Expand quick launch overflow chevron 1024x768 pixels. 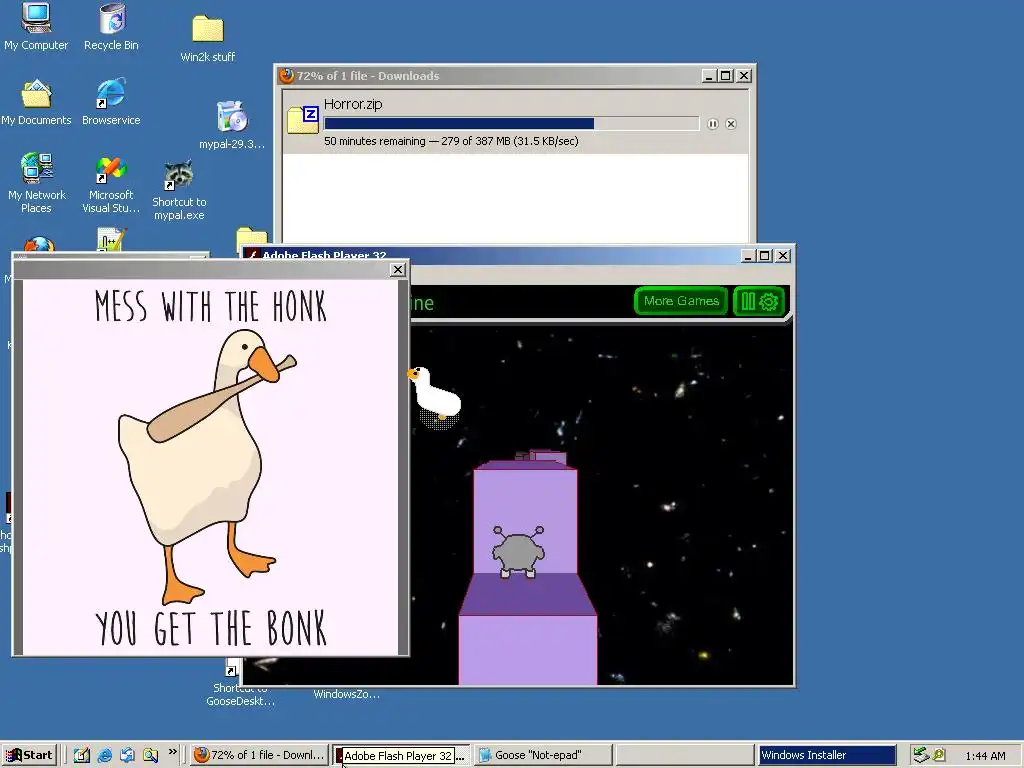point(172,752)
